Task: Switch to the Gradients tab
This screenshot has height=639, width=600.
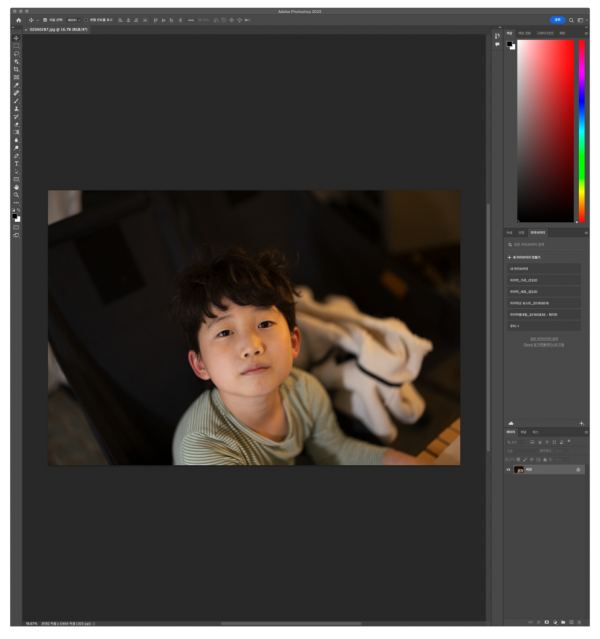Action: pos(545,33)
